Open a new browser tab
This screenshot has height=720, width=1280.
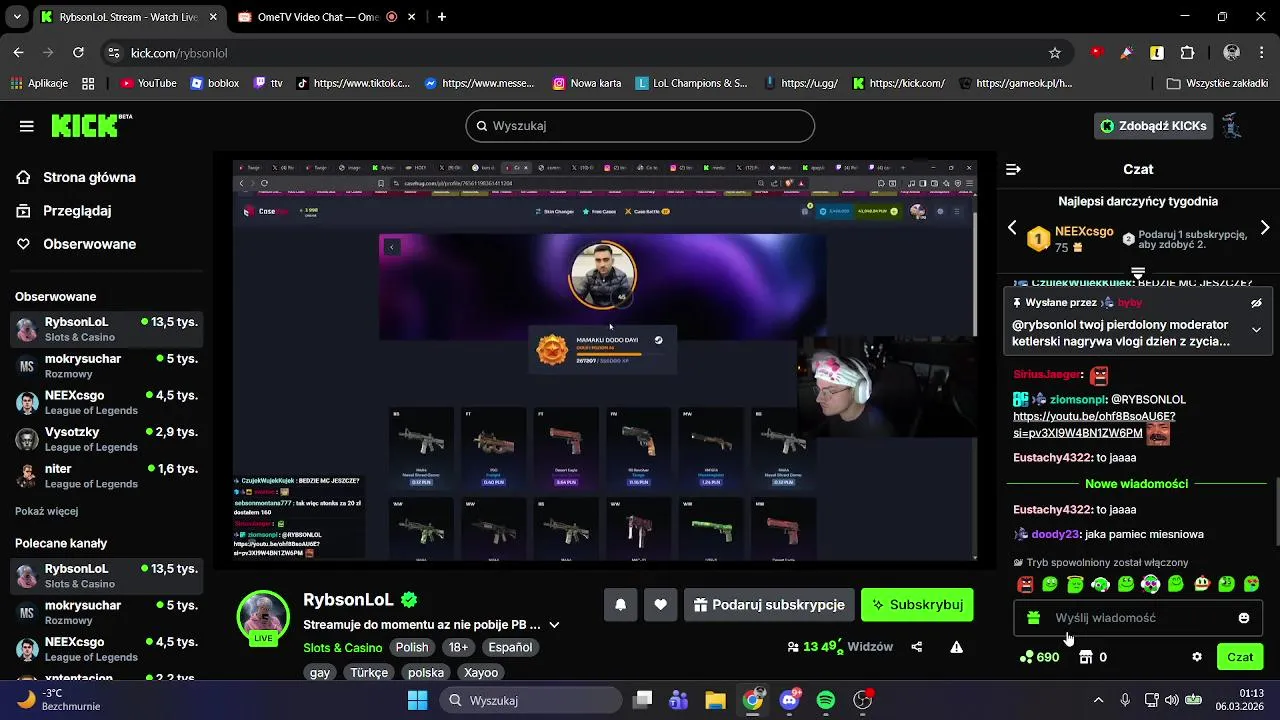coord(442,17)
